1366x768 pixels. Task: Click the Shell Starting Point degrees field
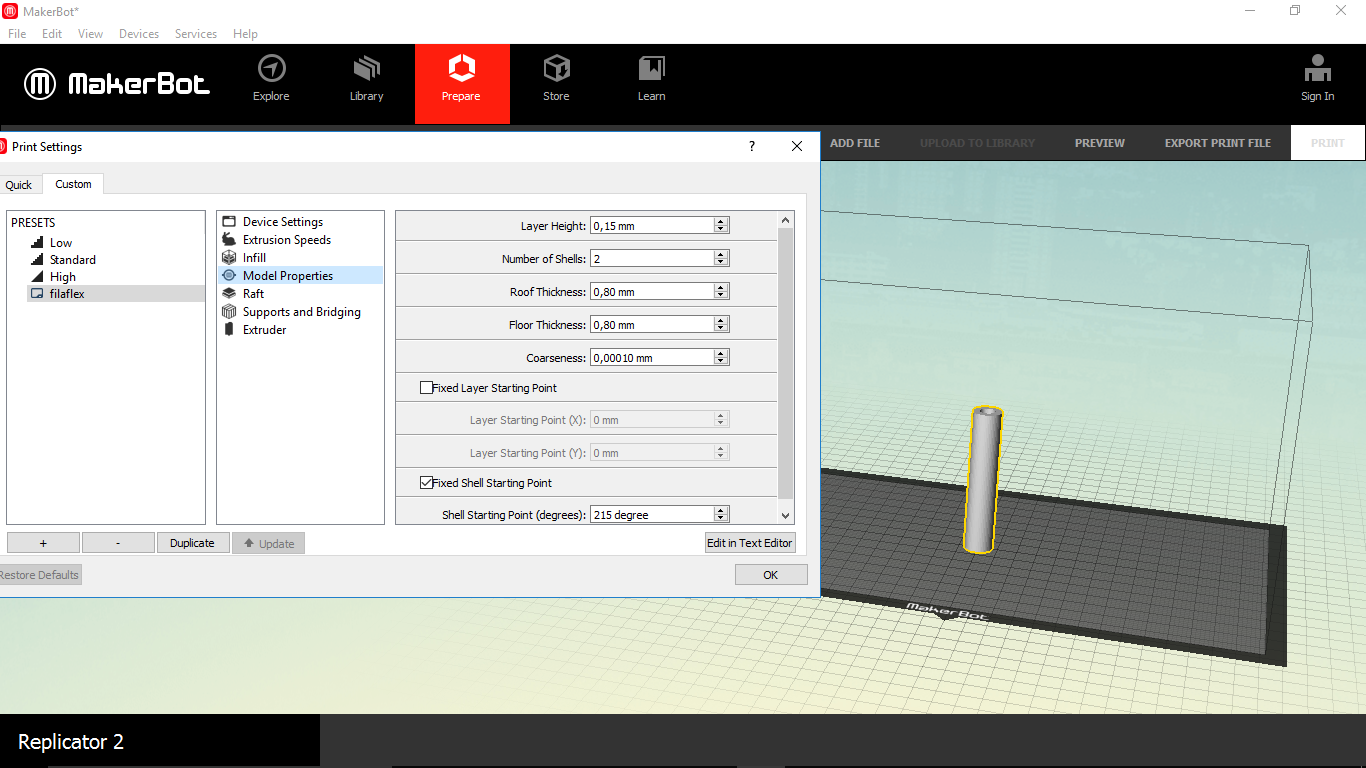(x=652, y=515)
